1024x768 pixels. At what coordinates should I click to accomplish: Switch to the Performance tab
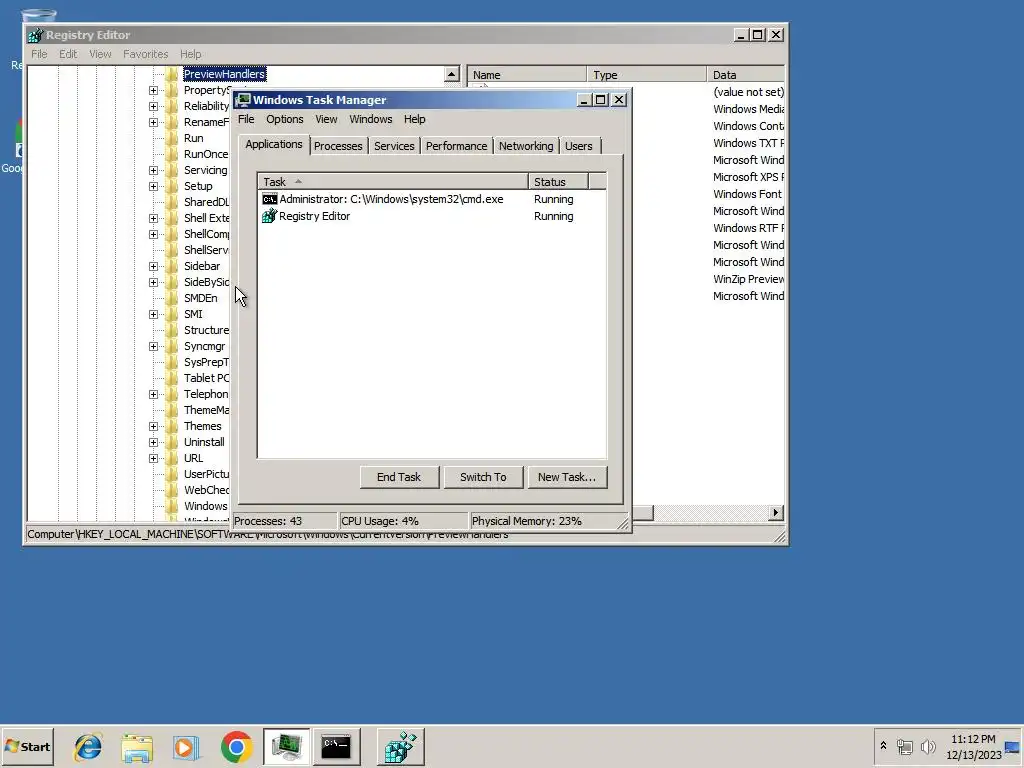456,146
